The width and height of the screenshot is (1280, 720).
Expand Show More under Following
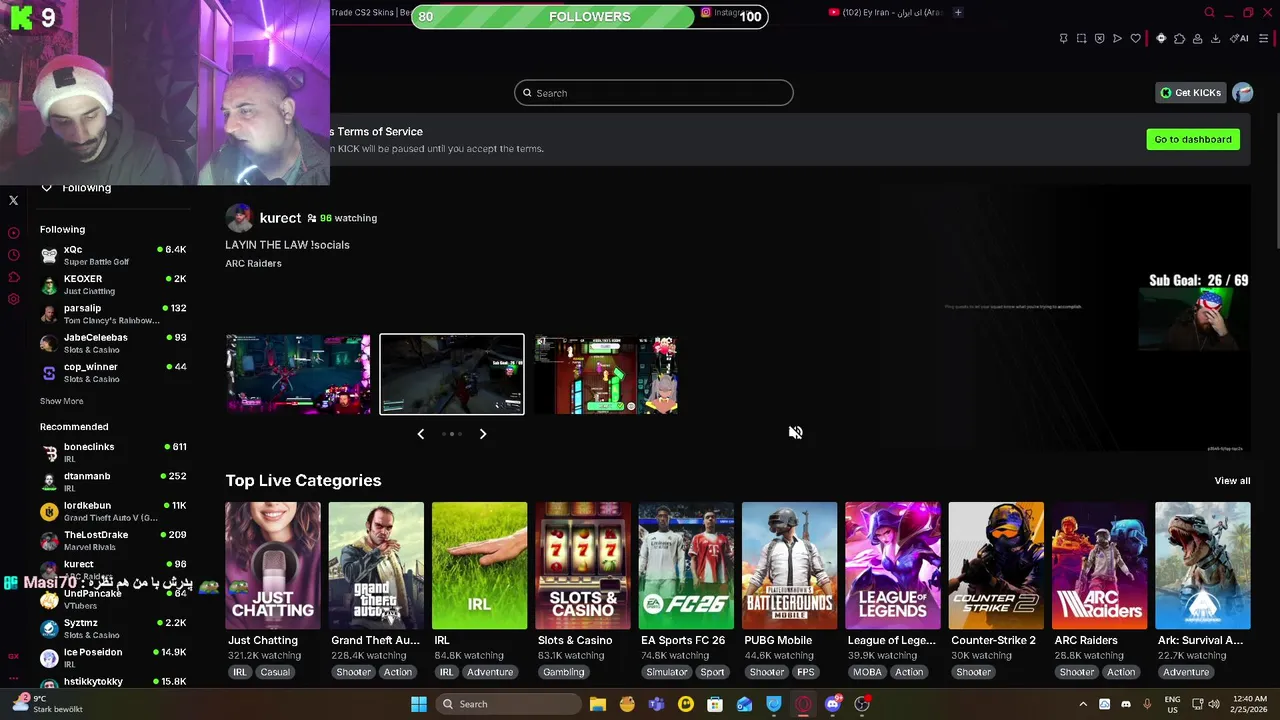(62, 401)
